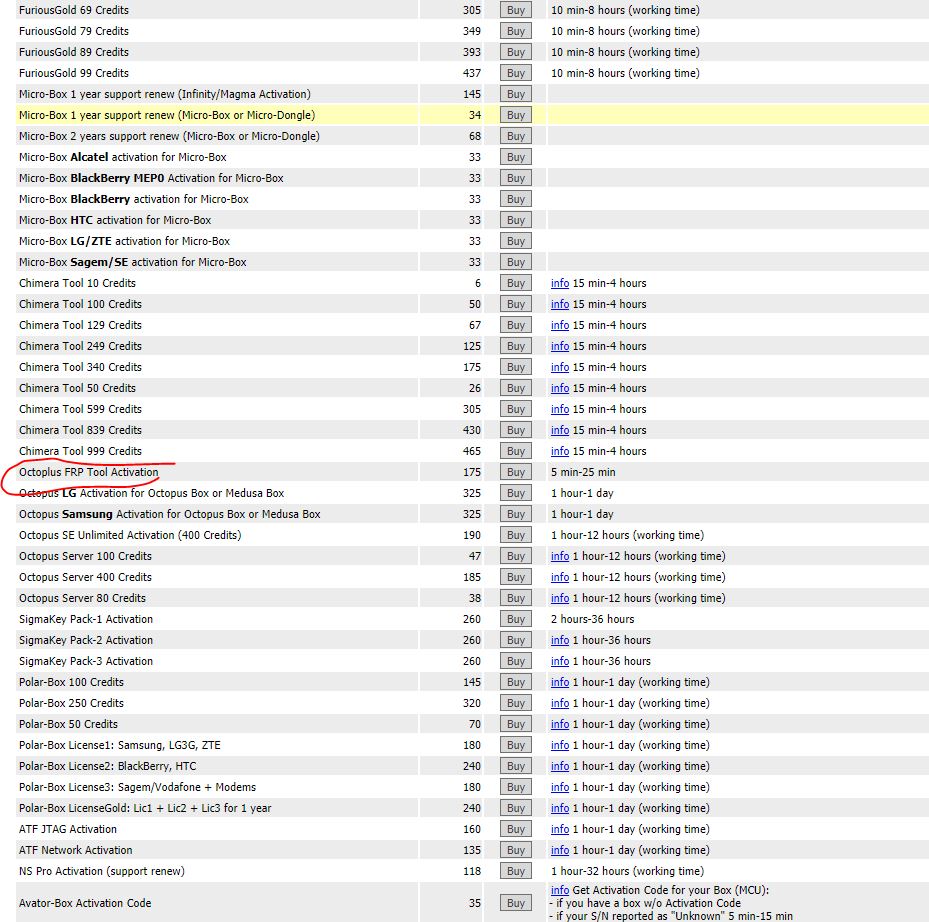The image size is (929, 922).
Task: Click 'Chimera Tool 599 Credits' product name
Action: click(80, 409)
